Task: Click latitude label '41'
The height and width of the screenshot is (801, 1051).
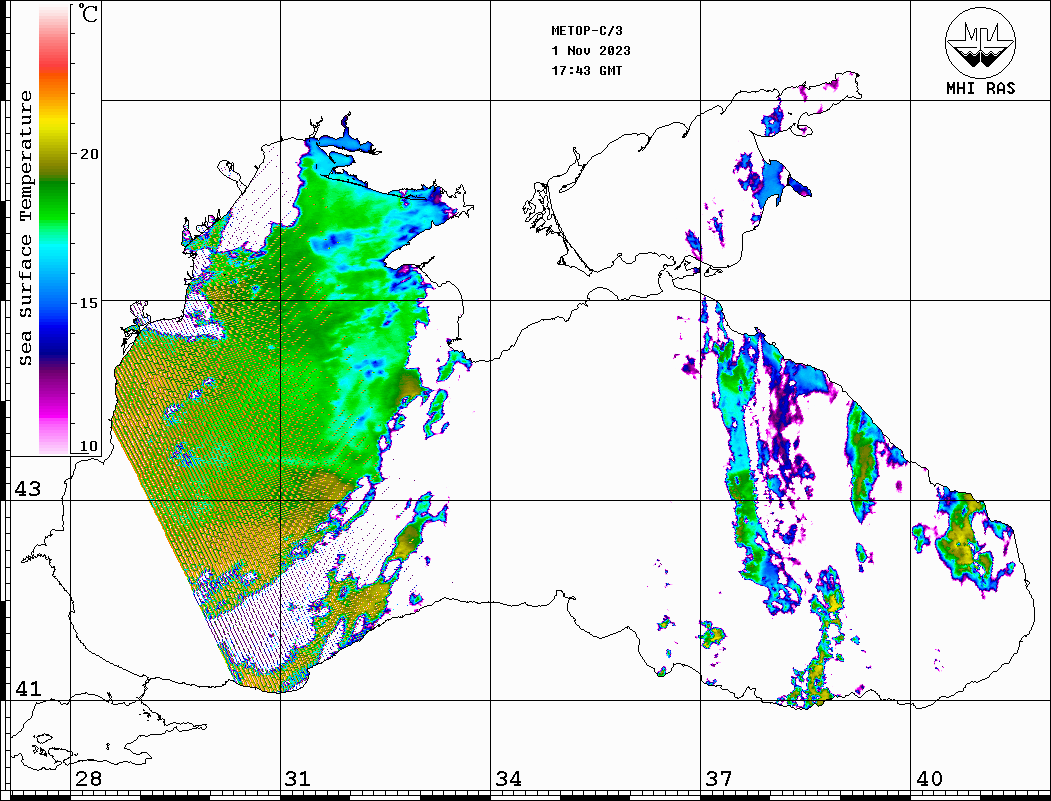Action: coord(28,689)
